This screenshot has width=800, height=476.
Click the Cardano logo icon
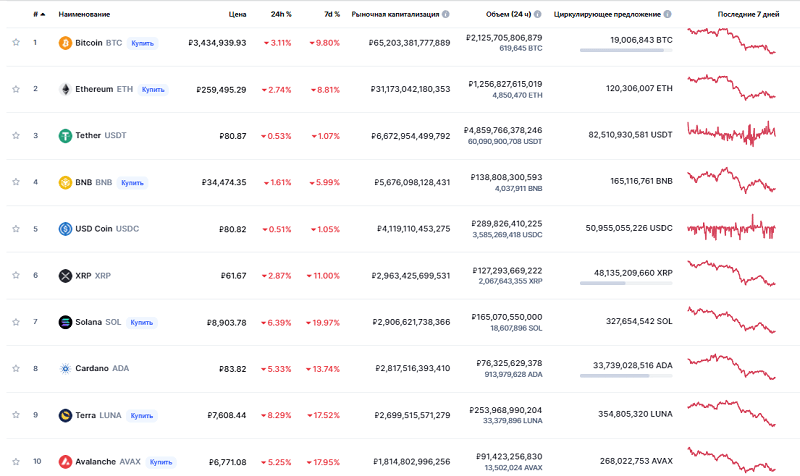click(66, 368)
